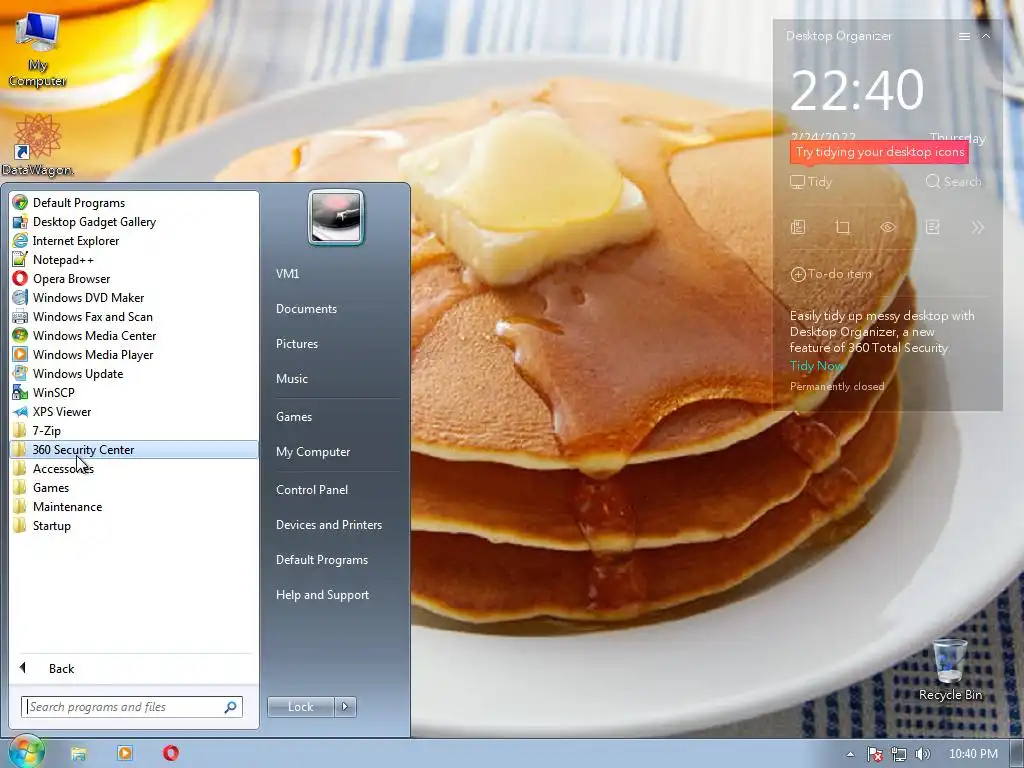
Task: Click the edit list icon in Desktop Organizer
Action: click(933, 227)
